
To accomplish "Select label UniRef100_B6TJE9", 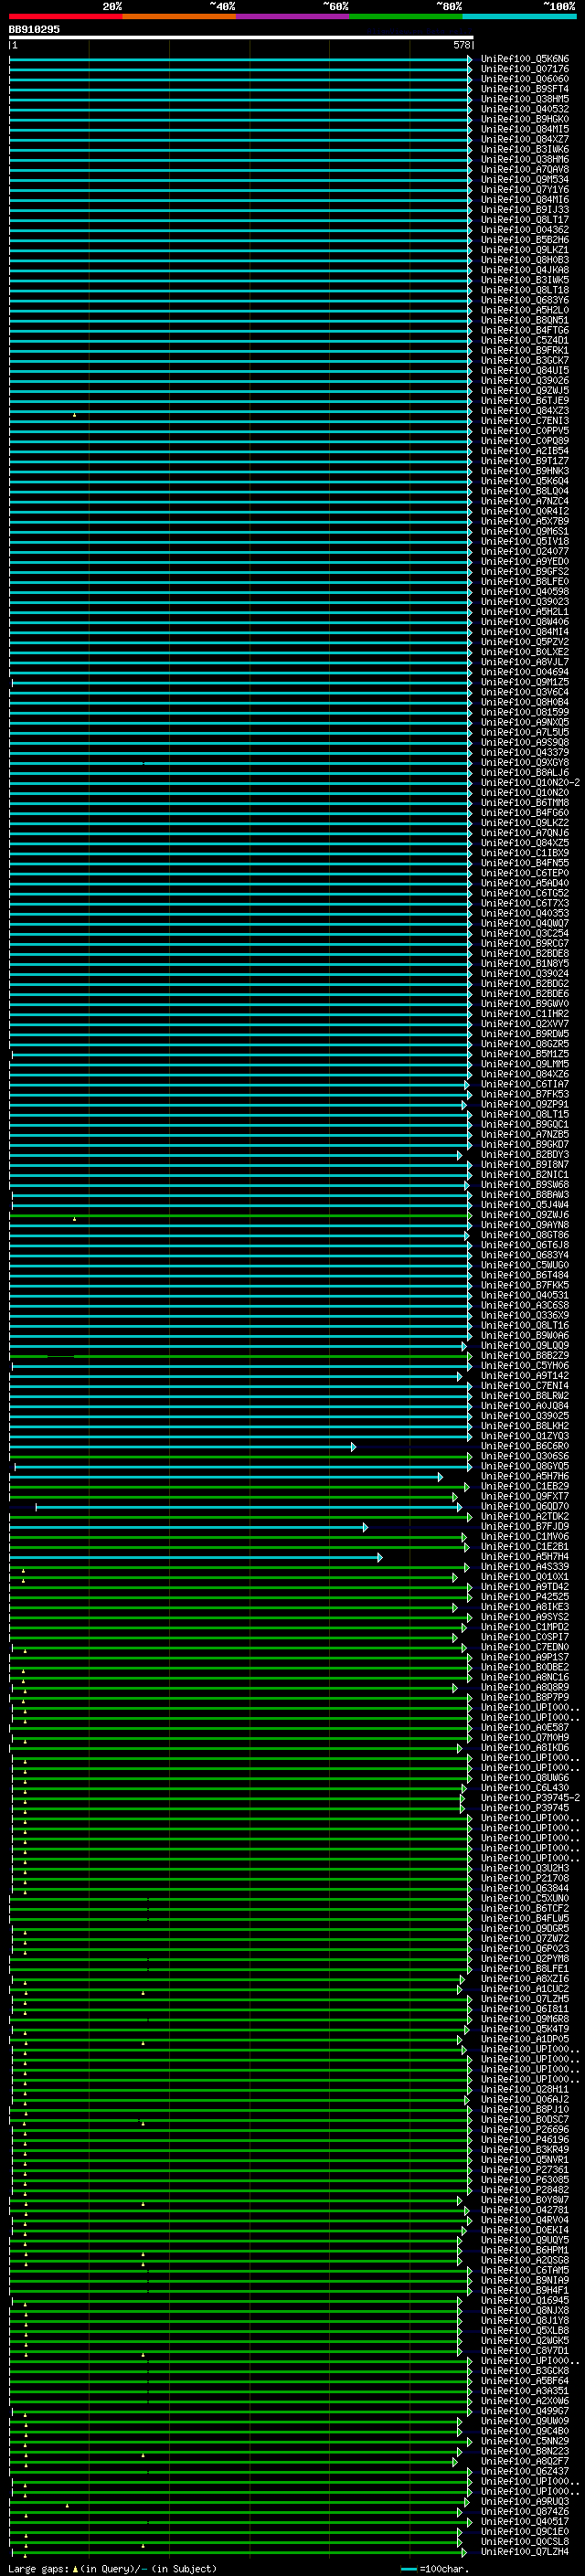I will point(525,401).
